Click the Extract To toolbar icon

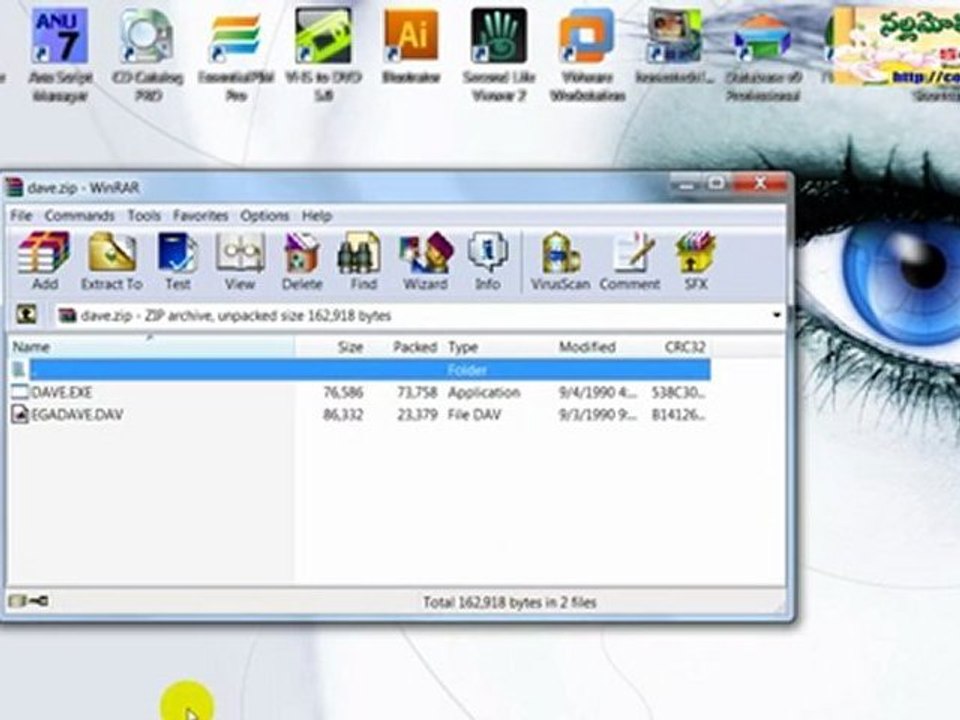(x=111, y=261)
